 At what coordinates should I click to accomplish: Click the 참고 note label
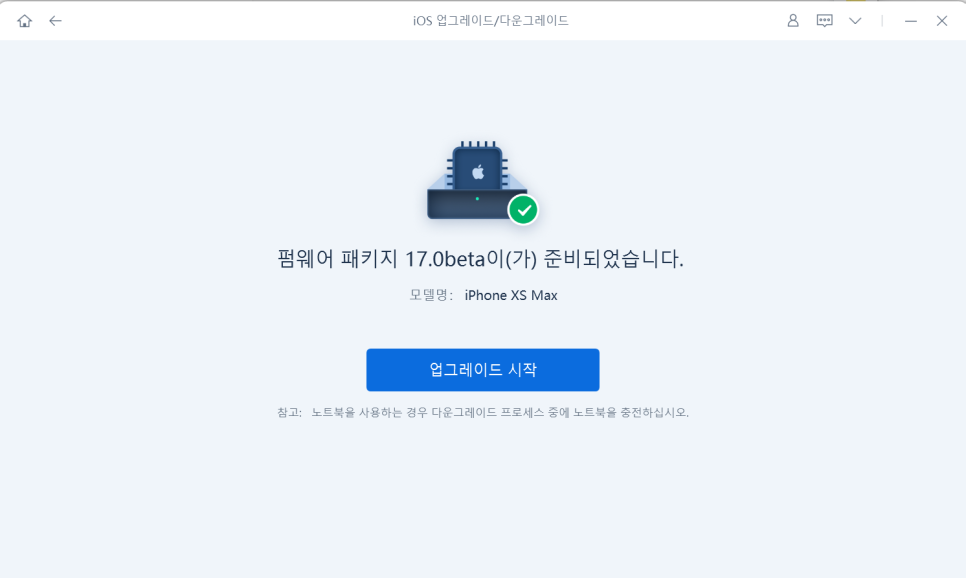coord(289,412)
